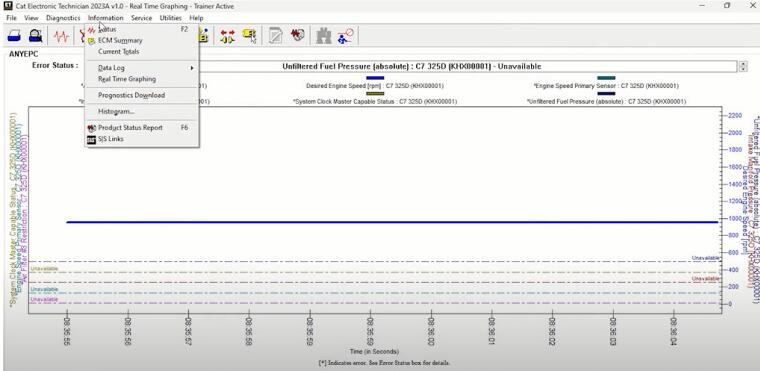
Task: Click the Error Status spinner arrows
Action: click(x=743, y=66)
